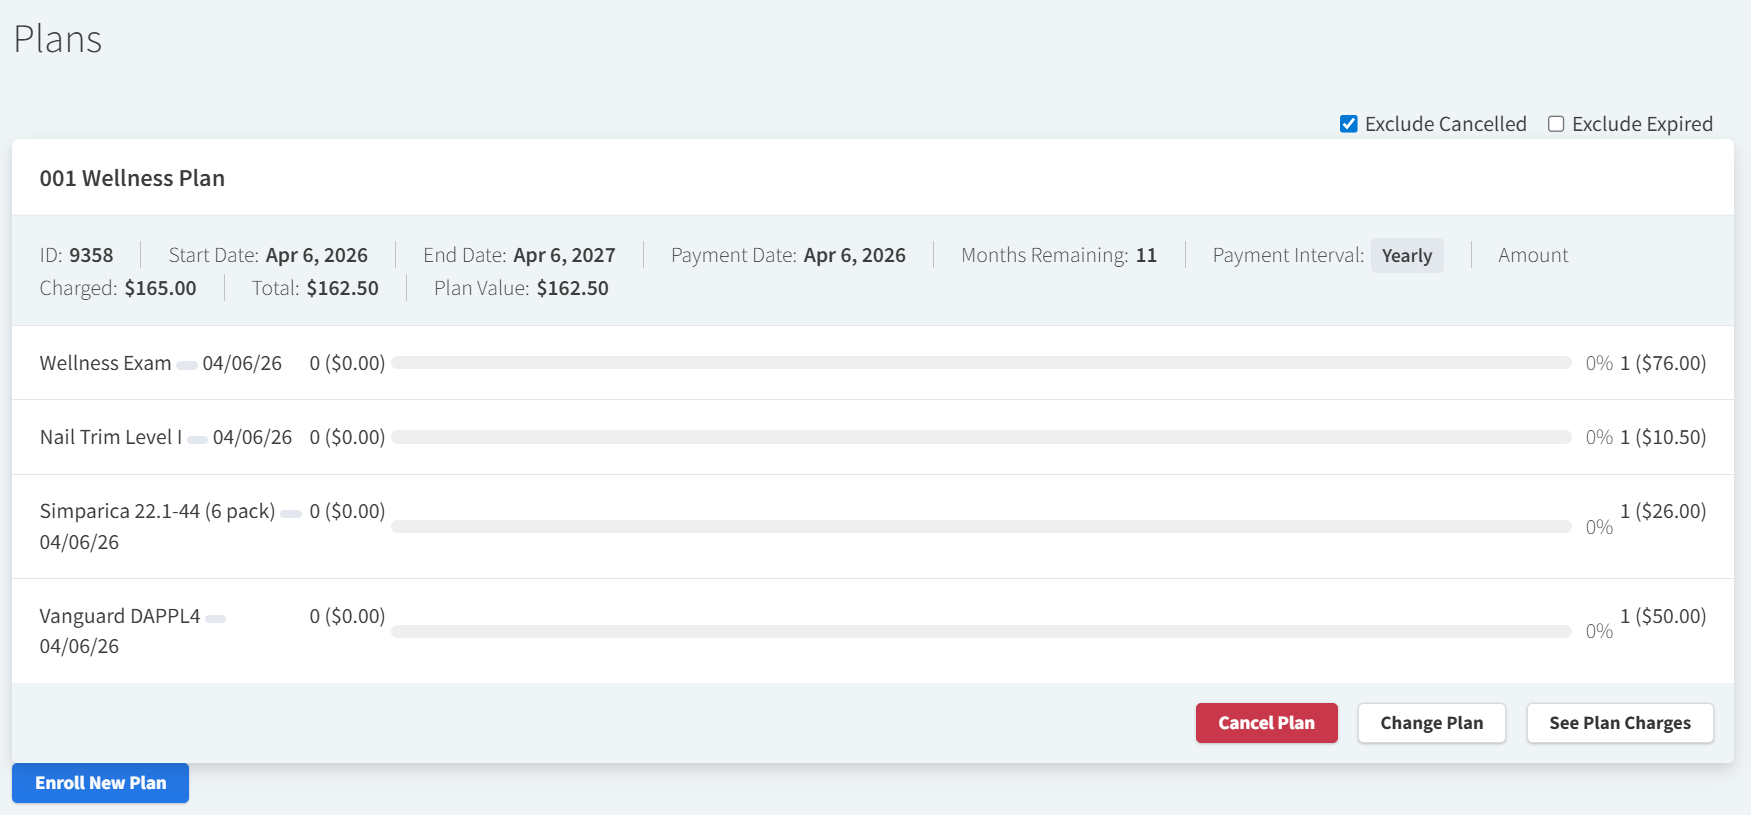Click the 001 Wellness Plan header title

coord(132,178)
